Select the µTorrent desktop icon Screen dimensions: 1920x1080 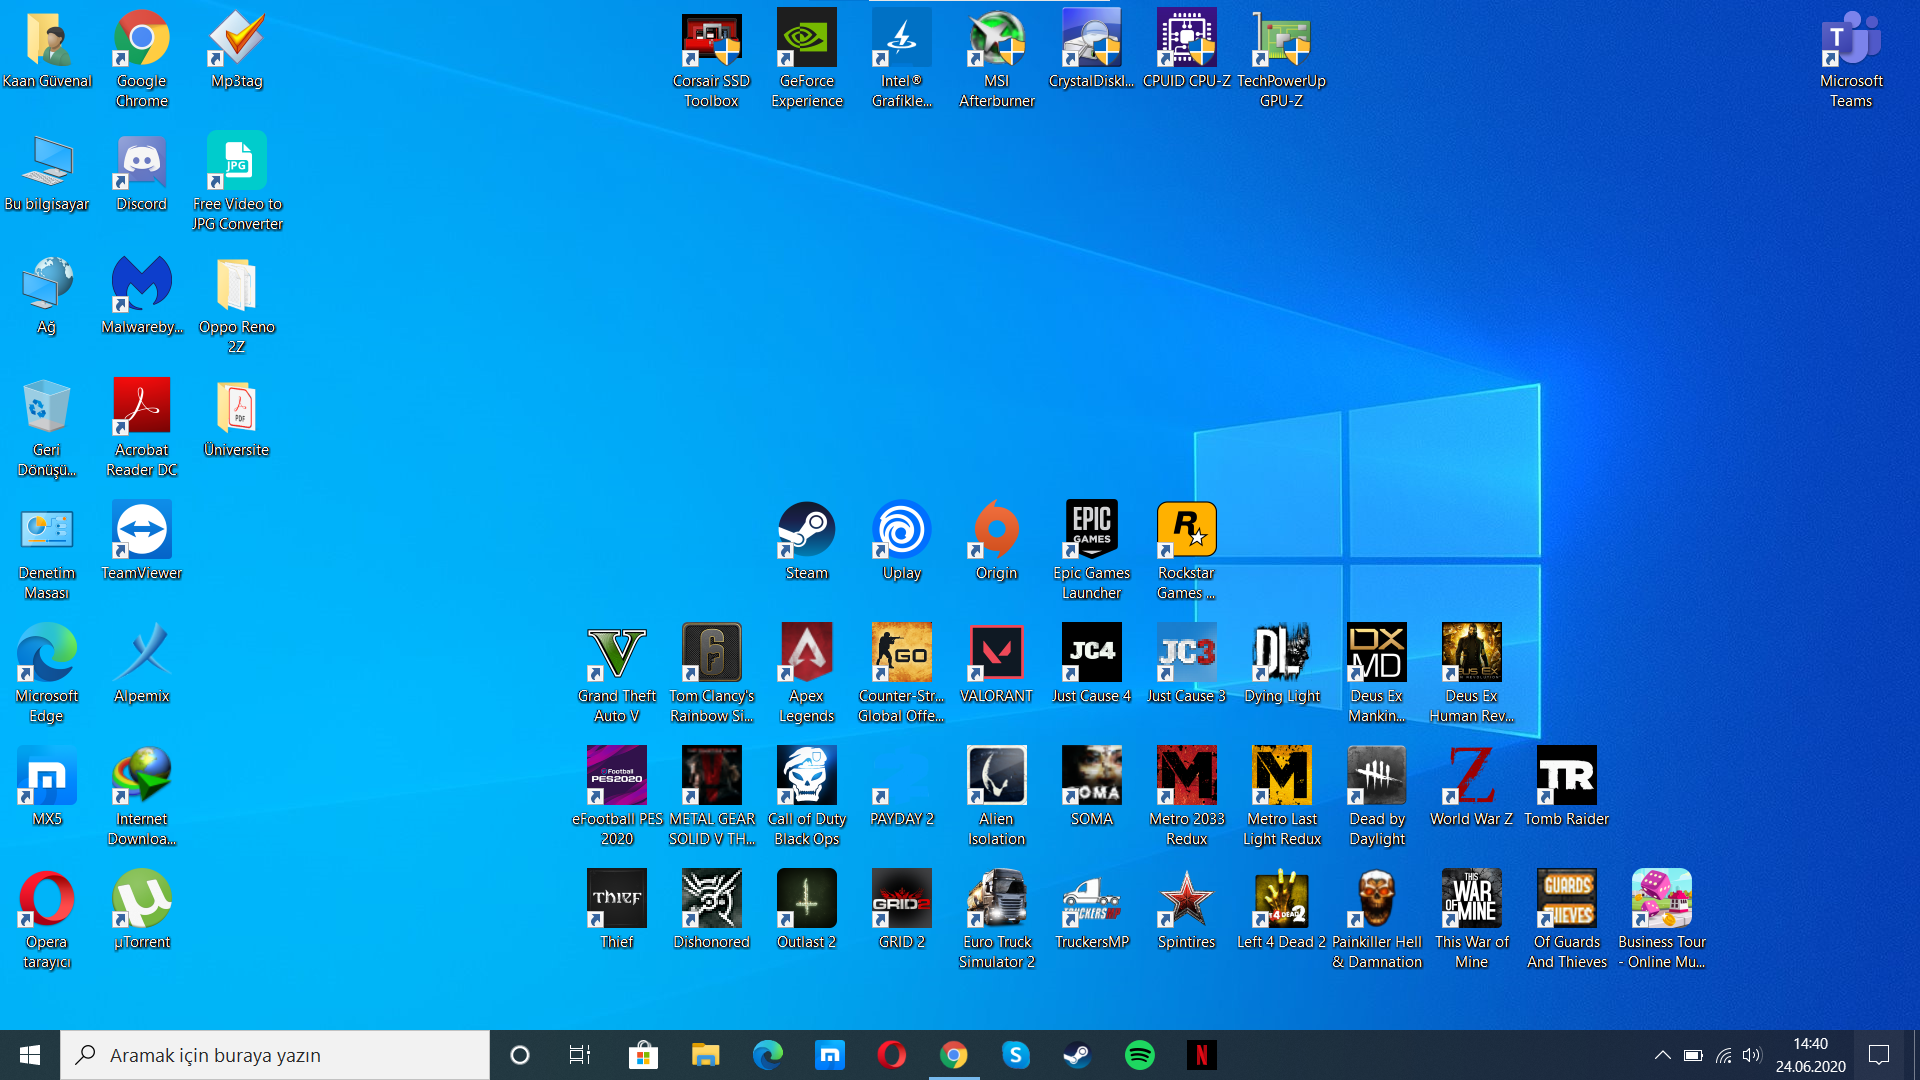point(141,910)
